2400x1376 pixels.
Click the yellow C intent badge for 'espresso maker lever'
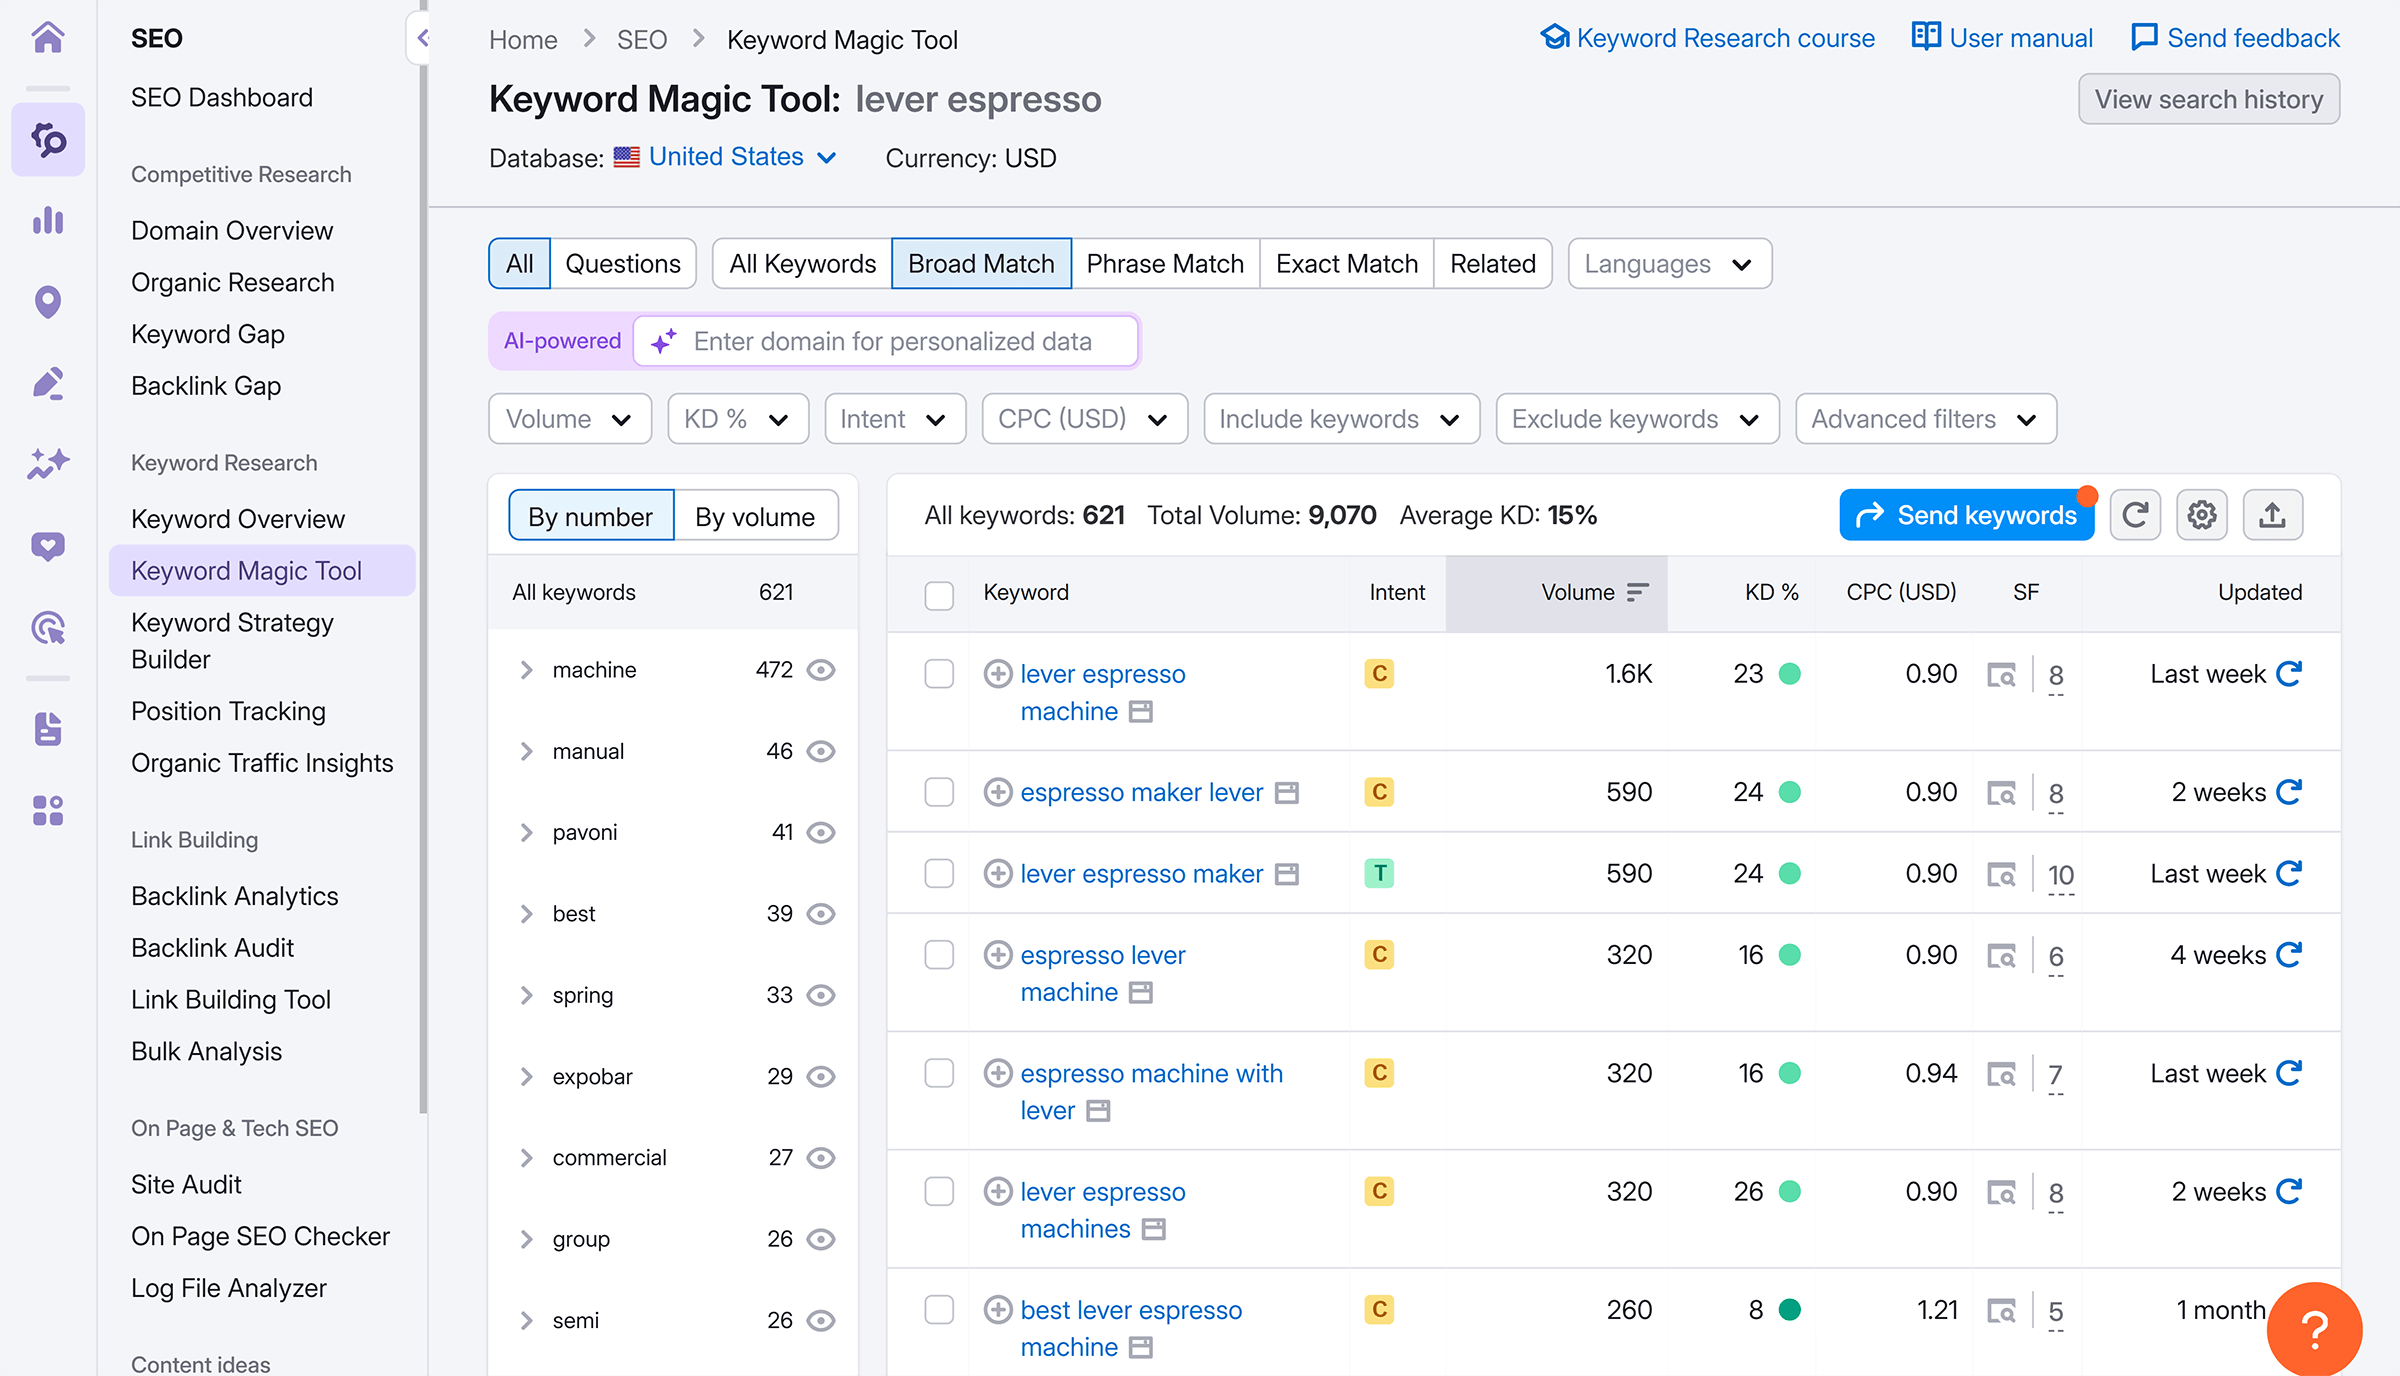(1379, 792)
